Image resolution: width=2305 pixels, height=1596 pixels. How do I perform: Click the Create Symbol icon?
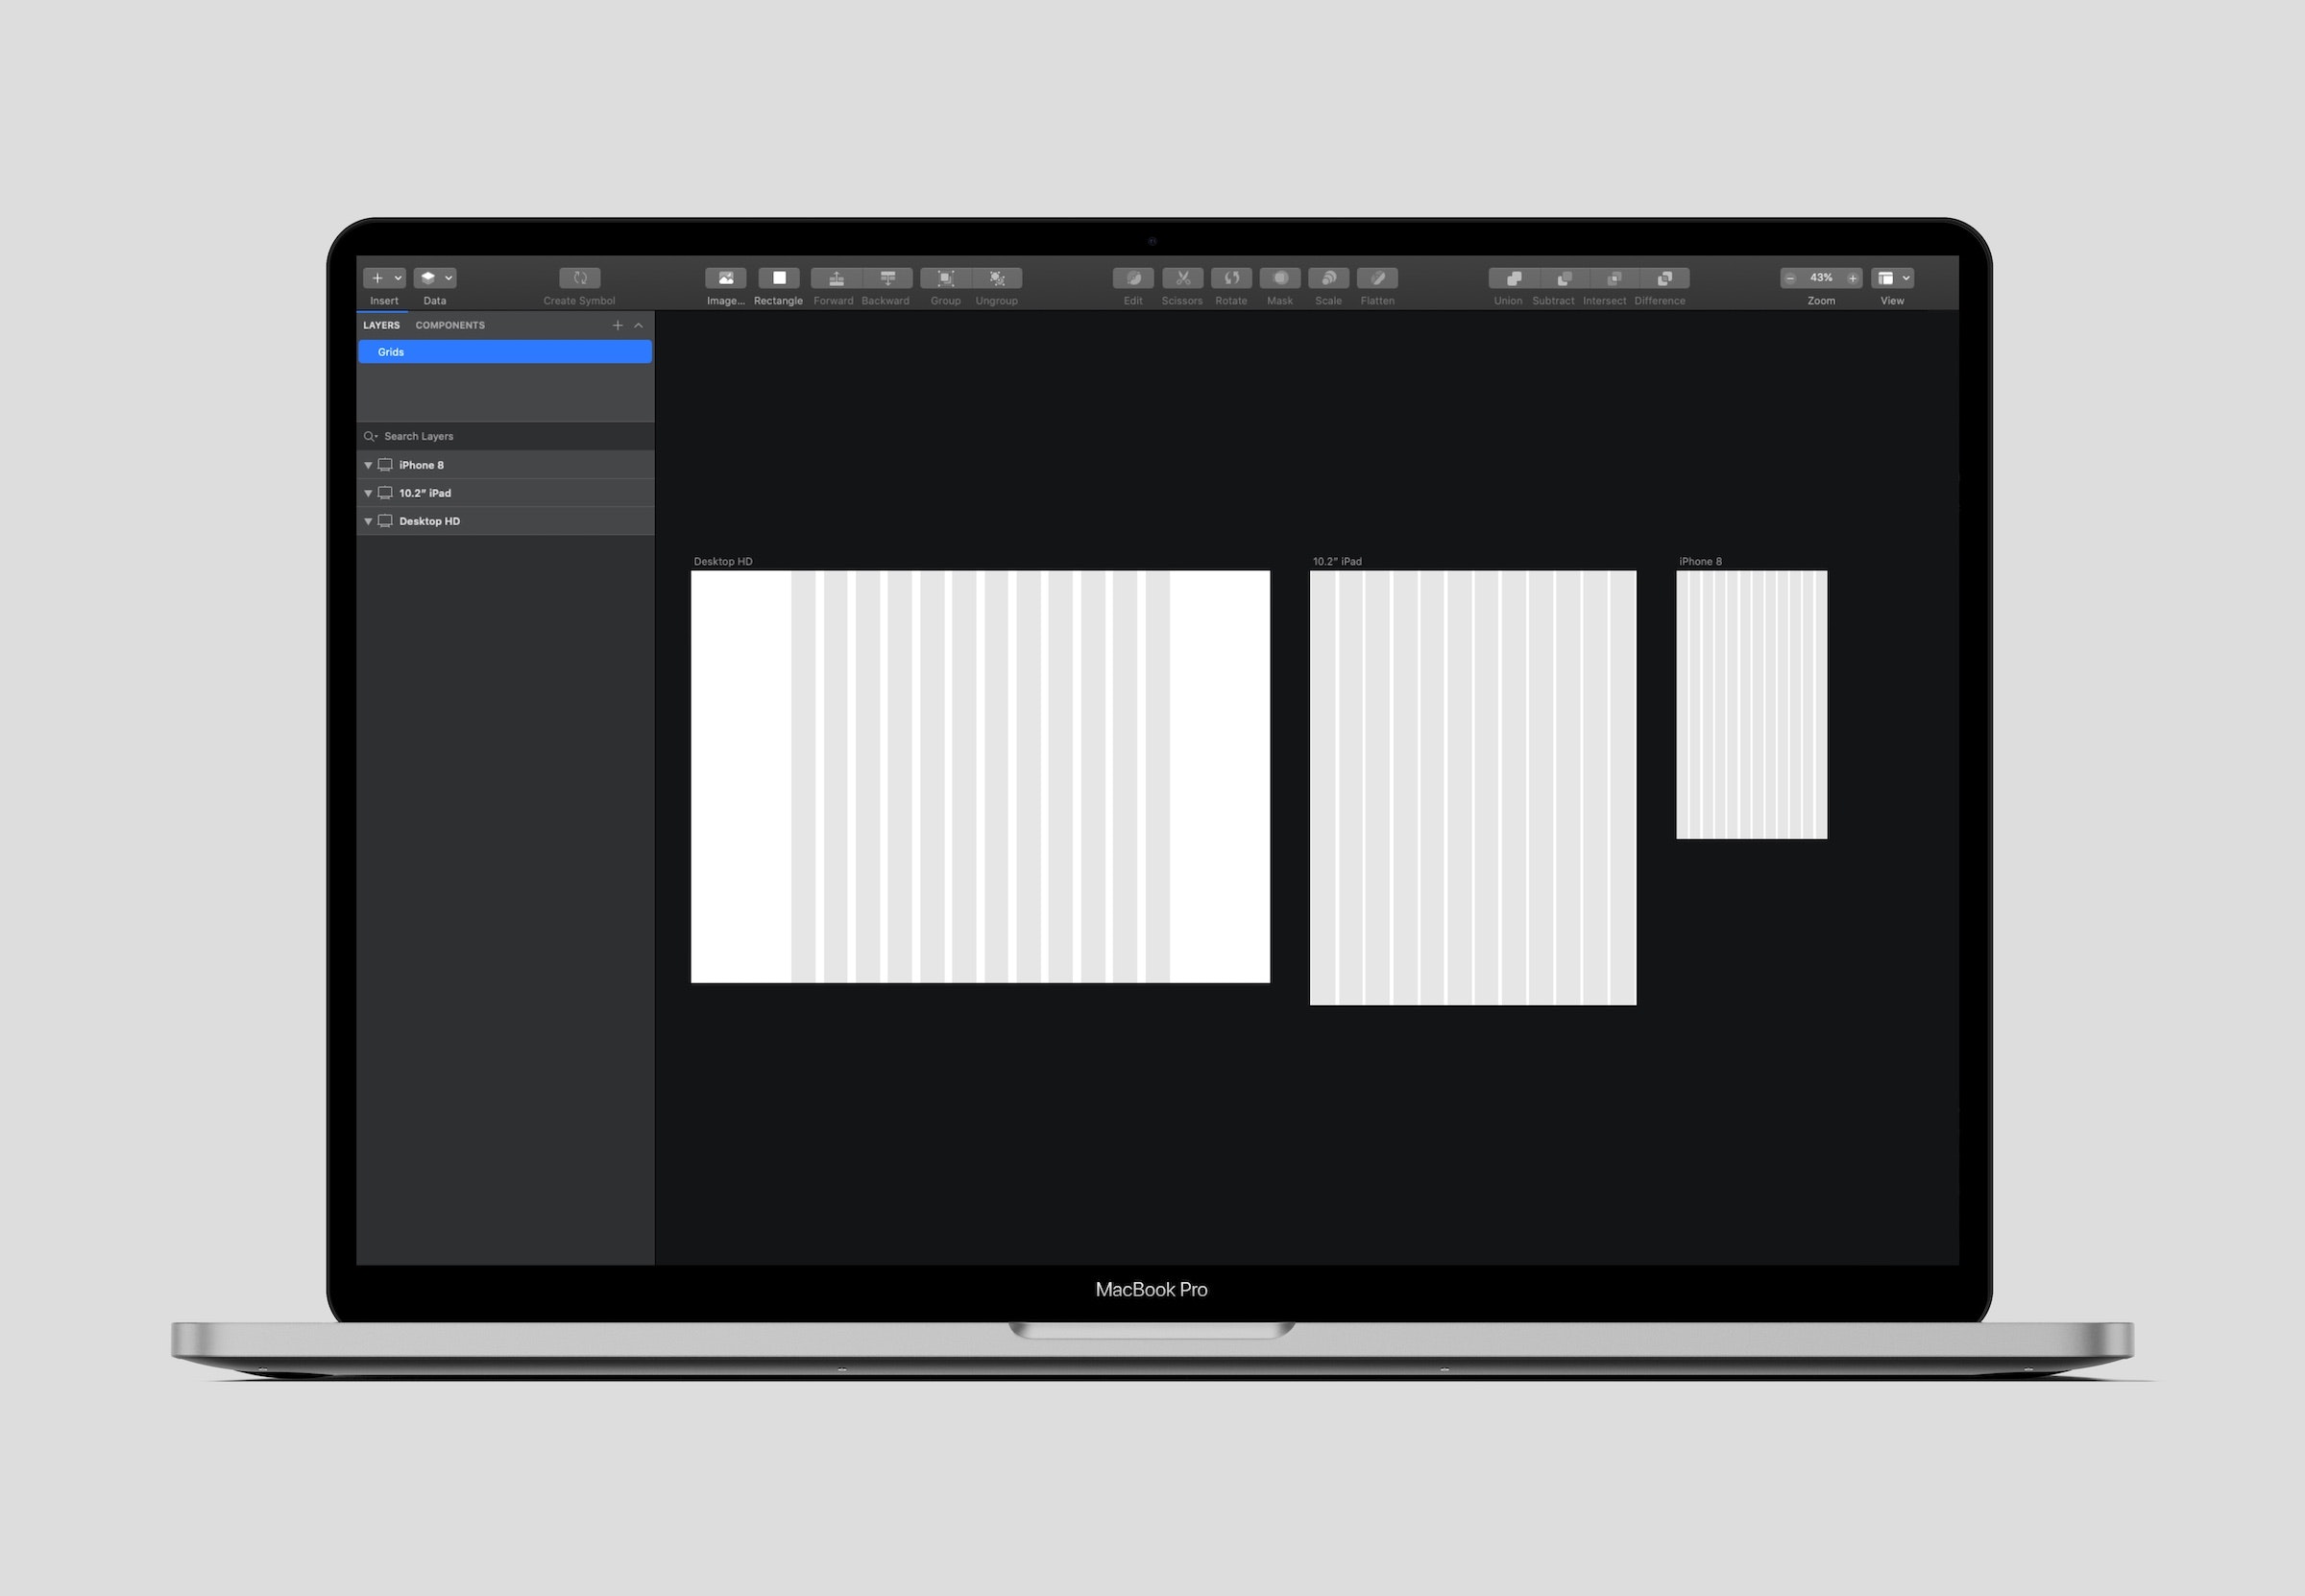pyautogui.click(x=579, y=278)
